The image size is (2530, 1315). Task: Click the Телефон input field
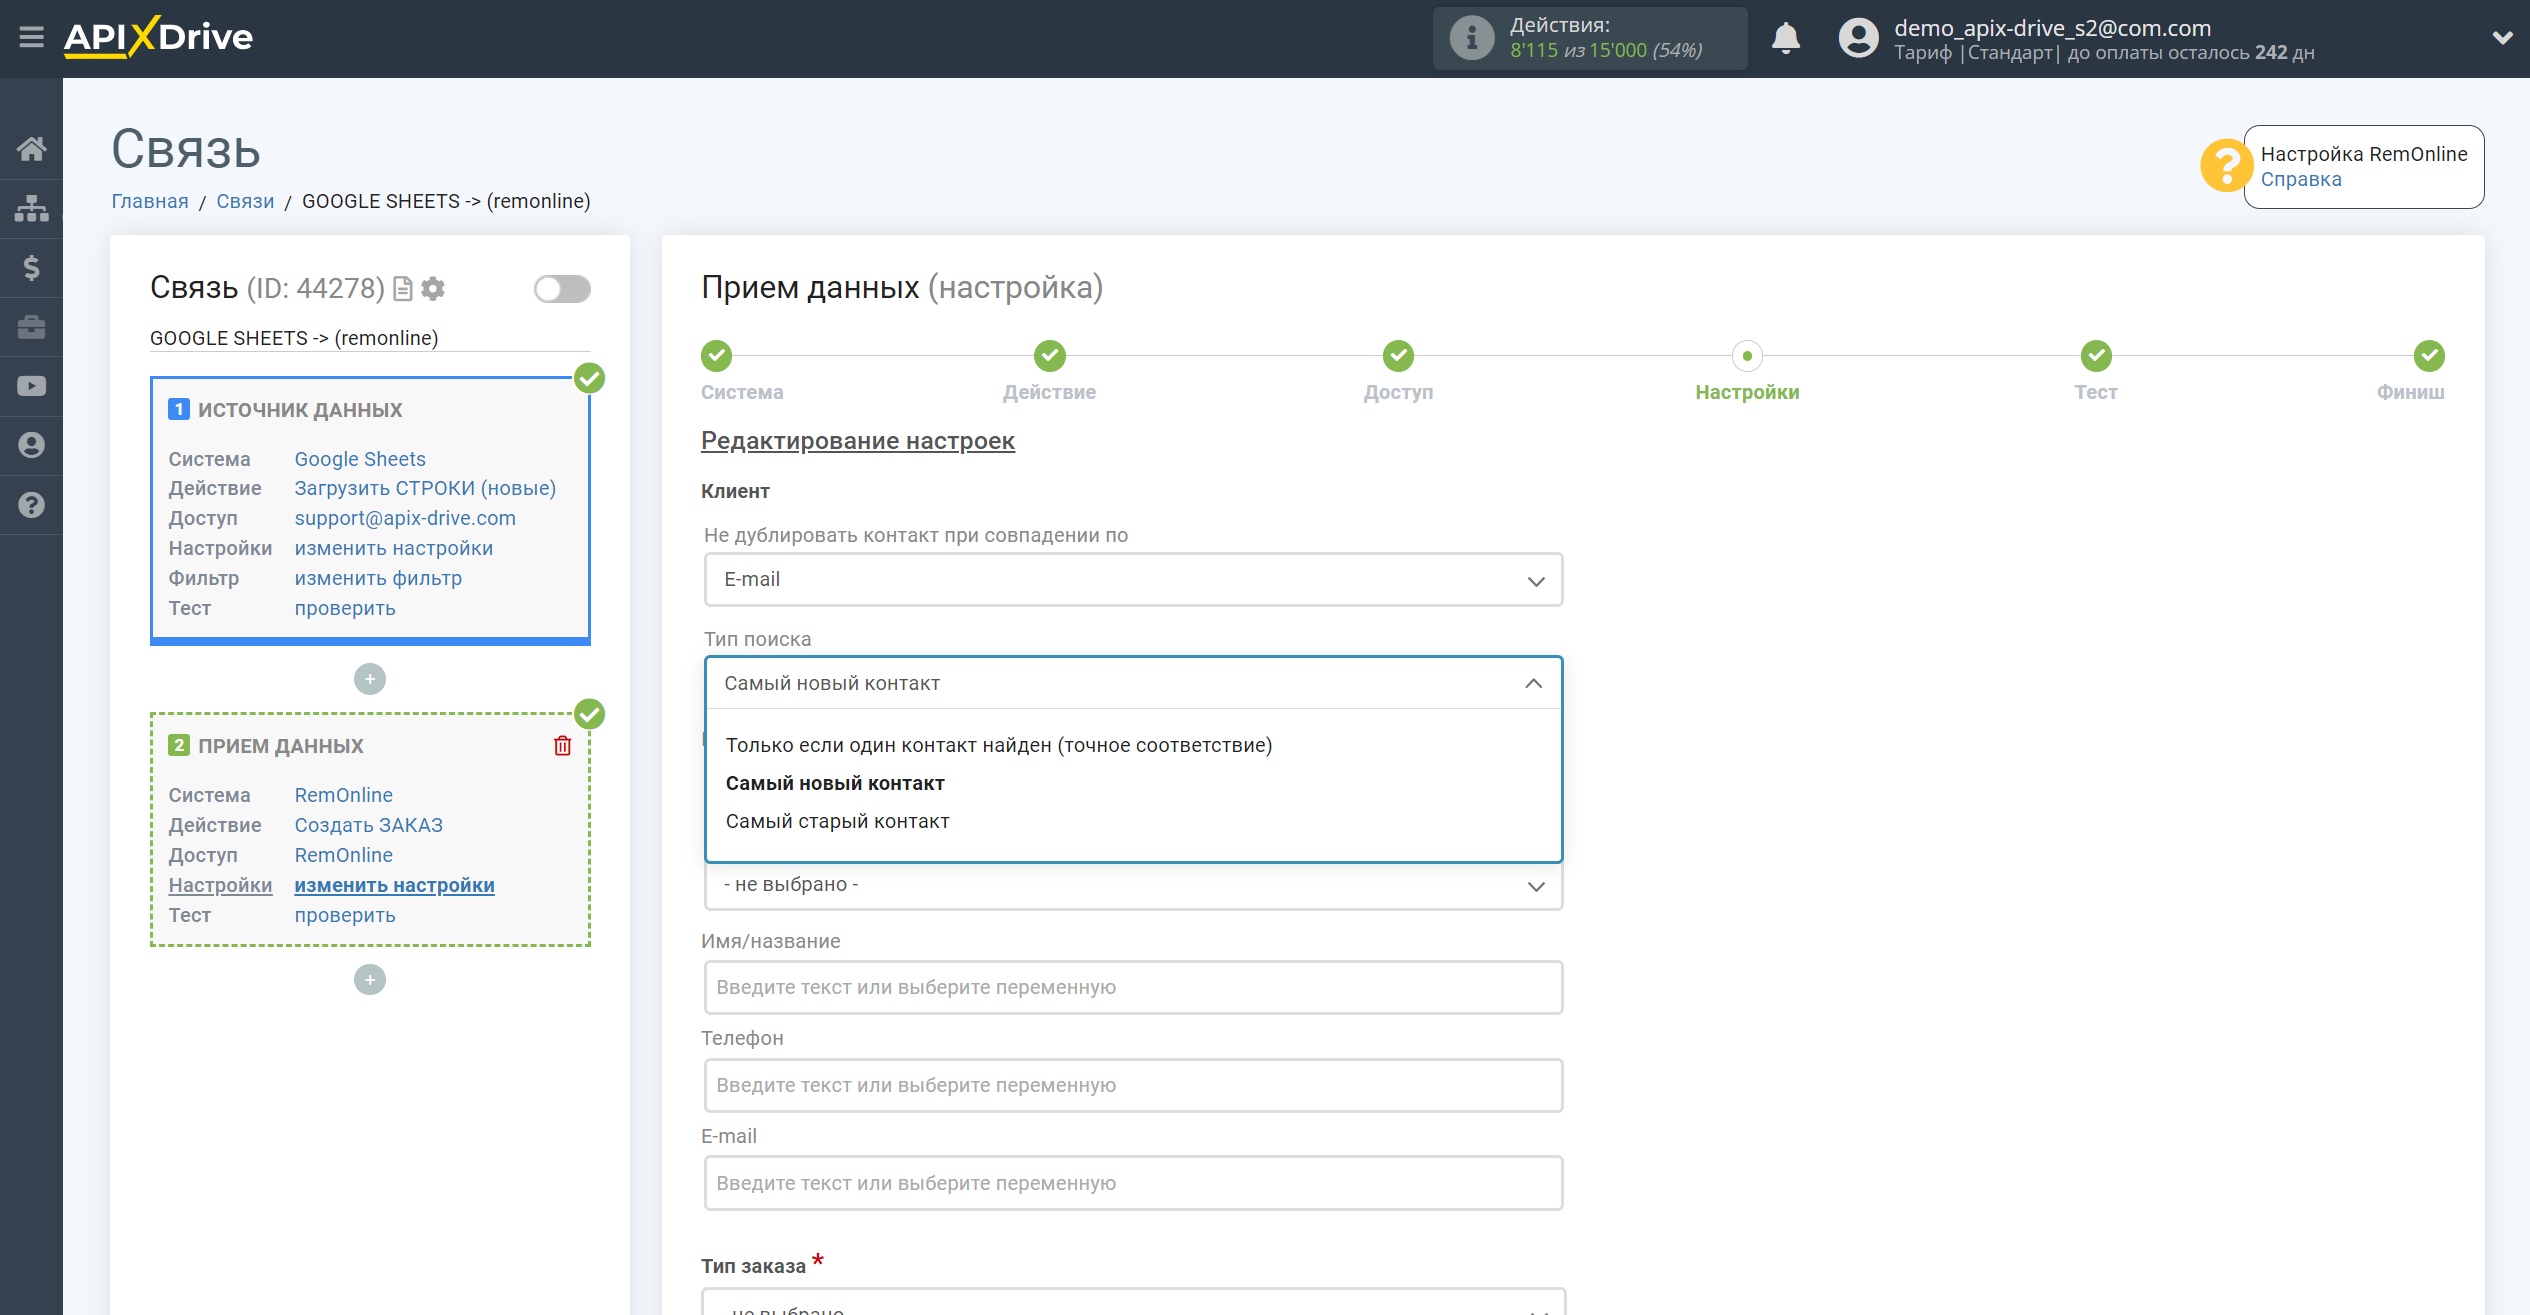[1133, 1085]
